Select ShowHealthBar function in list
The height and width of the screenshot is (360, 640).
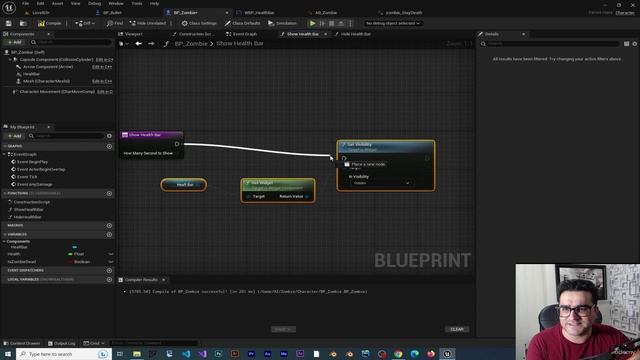(29, 209)
